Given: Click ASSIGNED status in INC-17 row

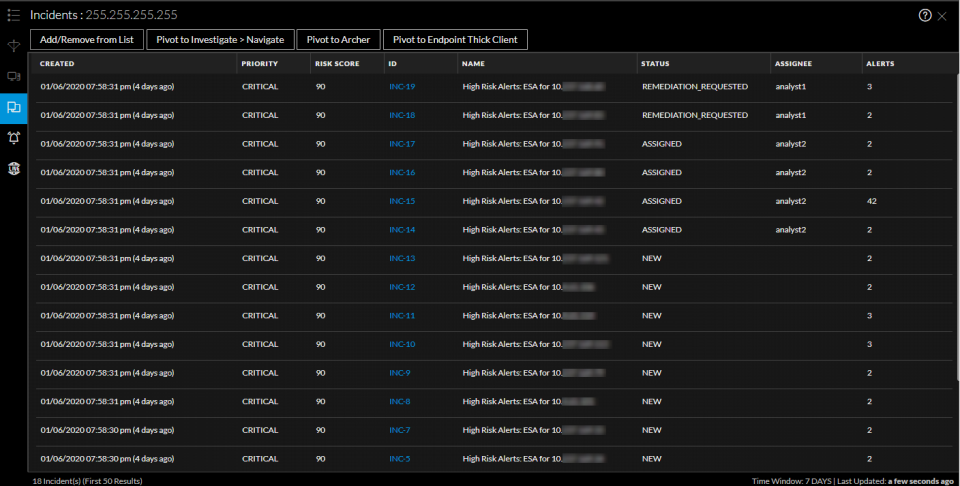Looking at the screenshot, I should click(662, 144).
